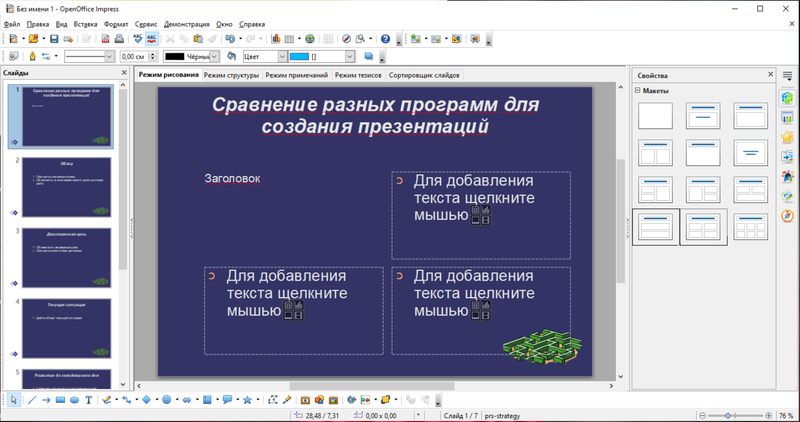The width and height of the screenshot is (800, 422).
Task: Select the Line tool in the drawing toolbar
Action: (32, 400)
